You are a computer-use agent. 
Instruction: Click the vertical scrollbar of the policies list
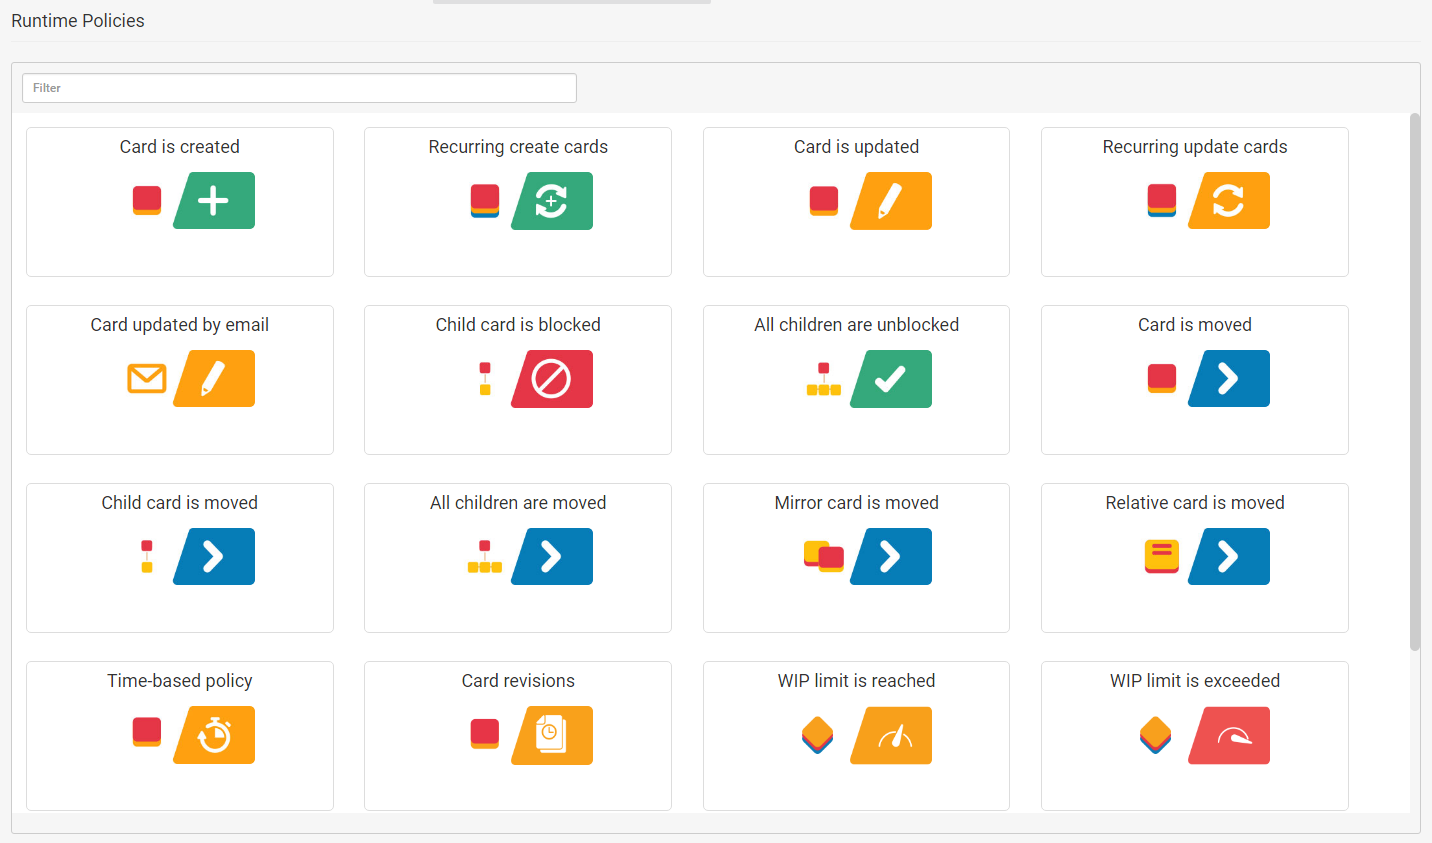click(1414, 380)
